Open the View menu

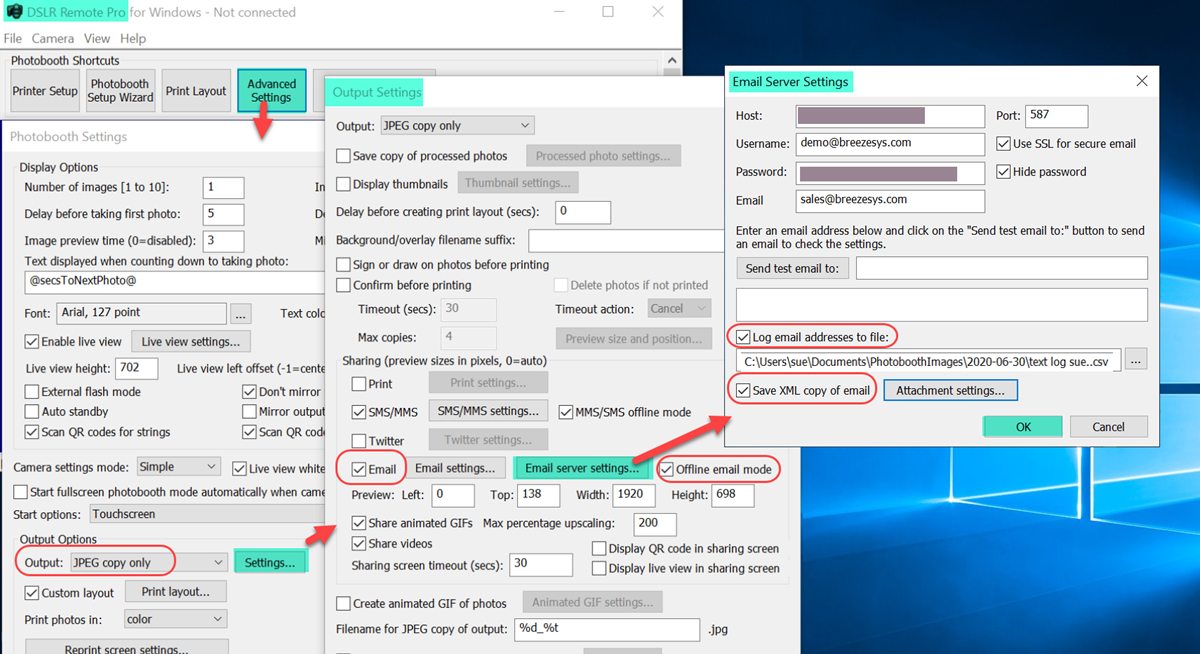pos(97,38)
